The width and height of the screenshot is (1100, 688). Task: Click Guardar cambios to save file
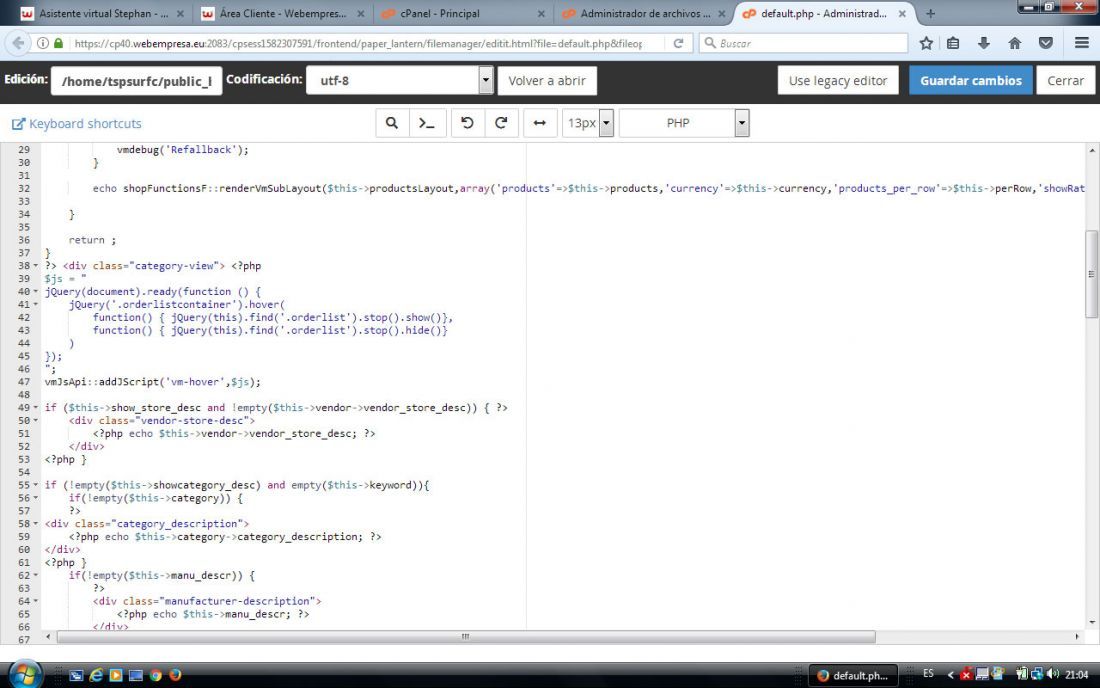tap(971, 81)
